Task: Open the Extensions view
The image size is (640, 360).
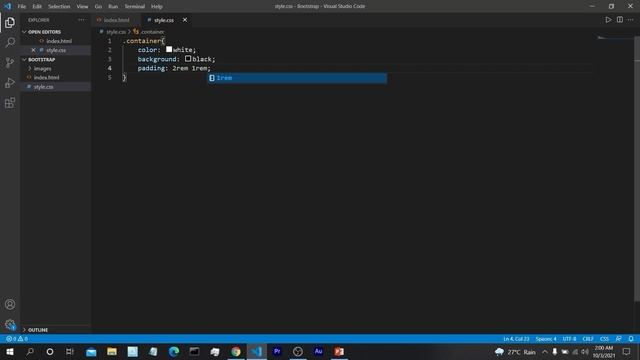Action: (x=10, y=103)
